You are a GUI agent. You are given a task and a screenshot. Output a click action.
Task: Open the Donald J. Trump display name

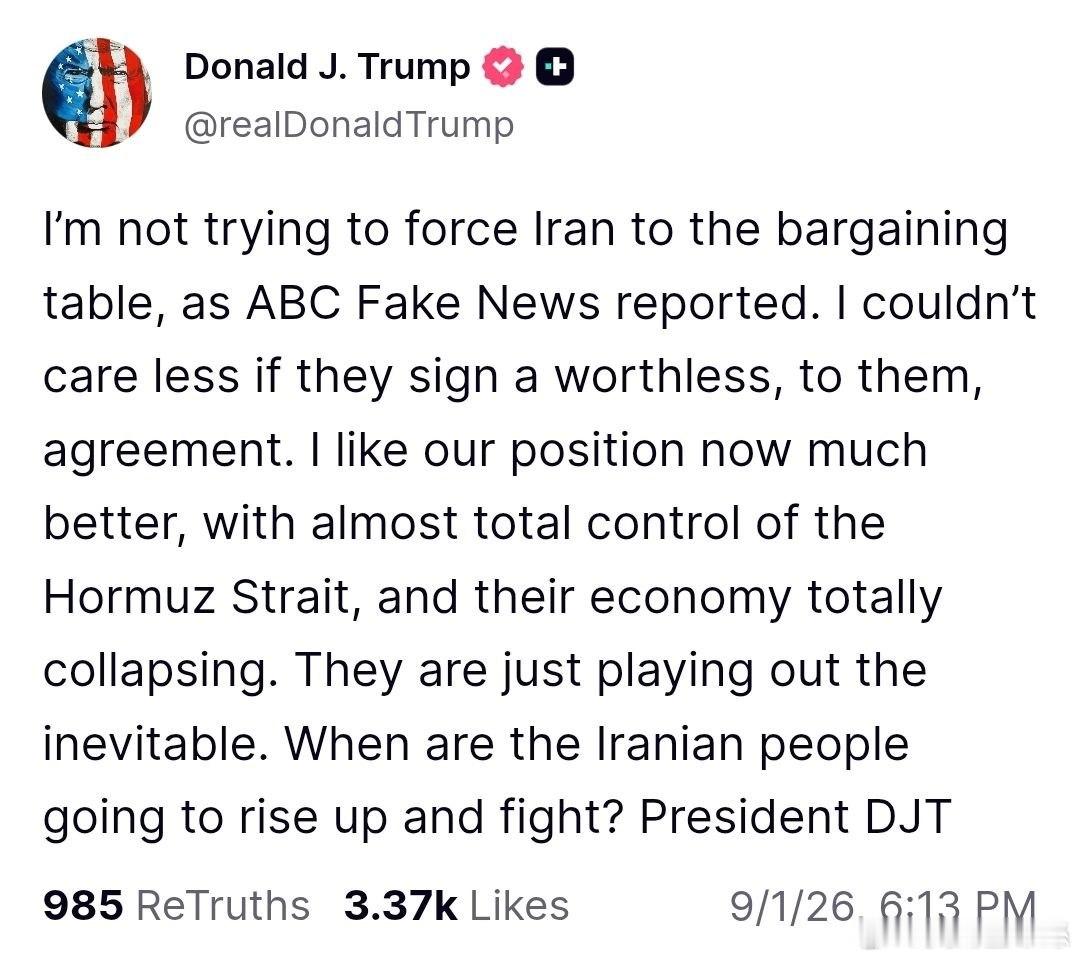[x=327, y=67]
